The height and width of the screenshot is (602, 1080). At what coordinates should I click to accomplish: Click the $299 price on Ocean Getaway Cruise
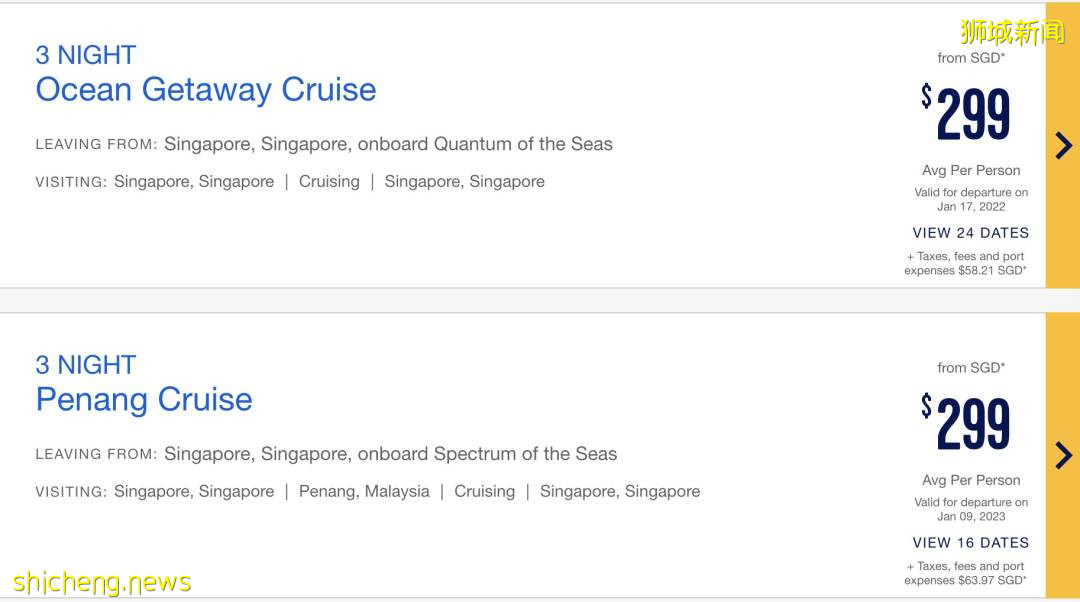pyautogui.click(x=967, y=114)
